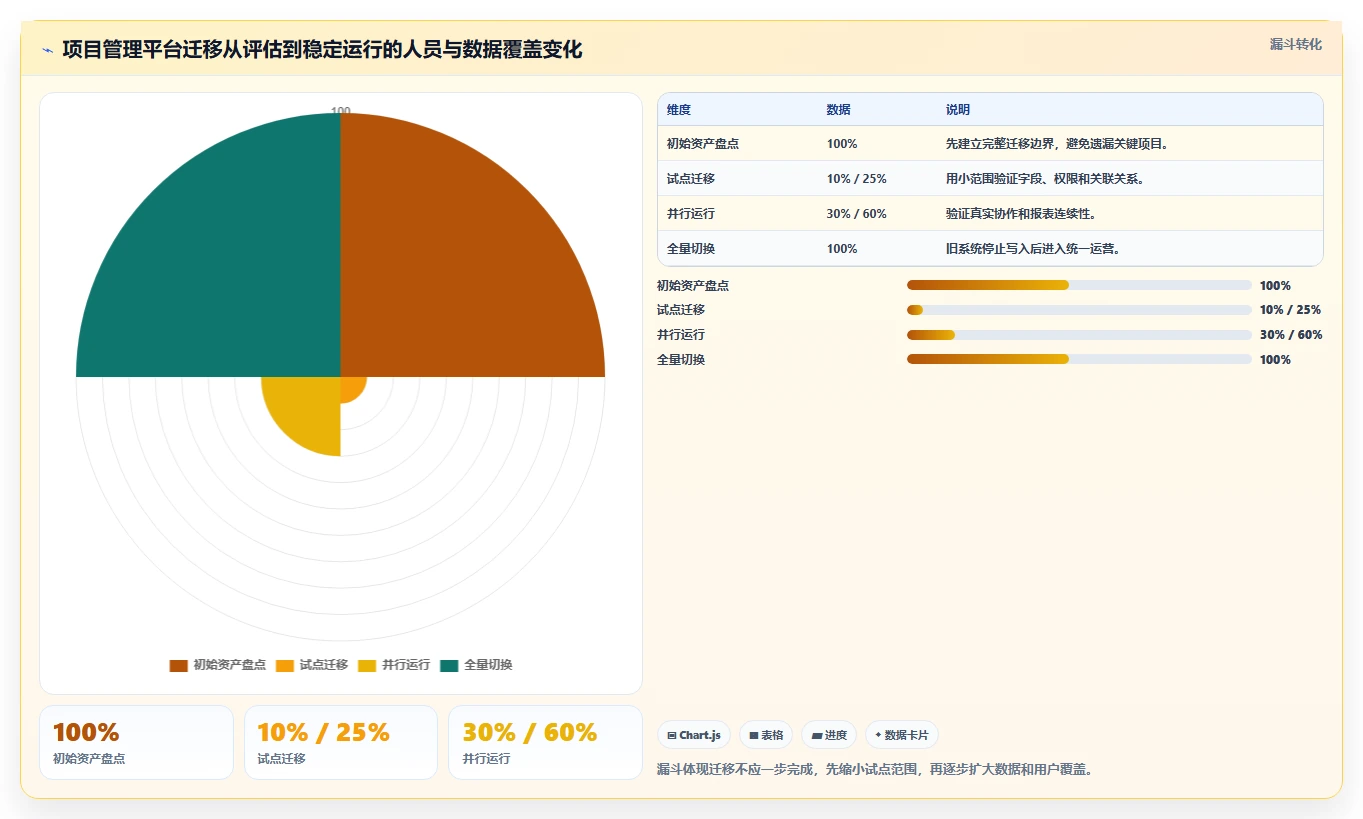The image size is (1363, 819).
Task: Click the small orange 试点迁移 wedge
Action: click(x=351, y=387)
